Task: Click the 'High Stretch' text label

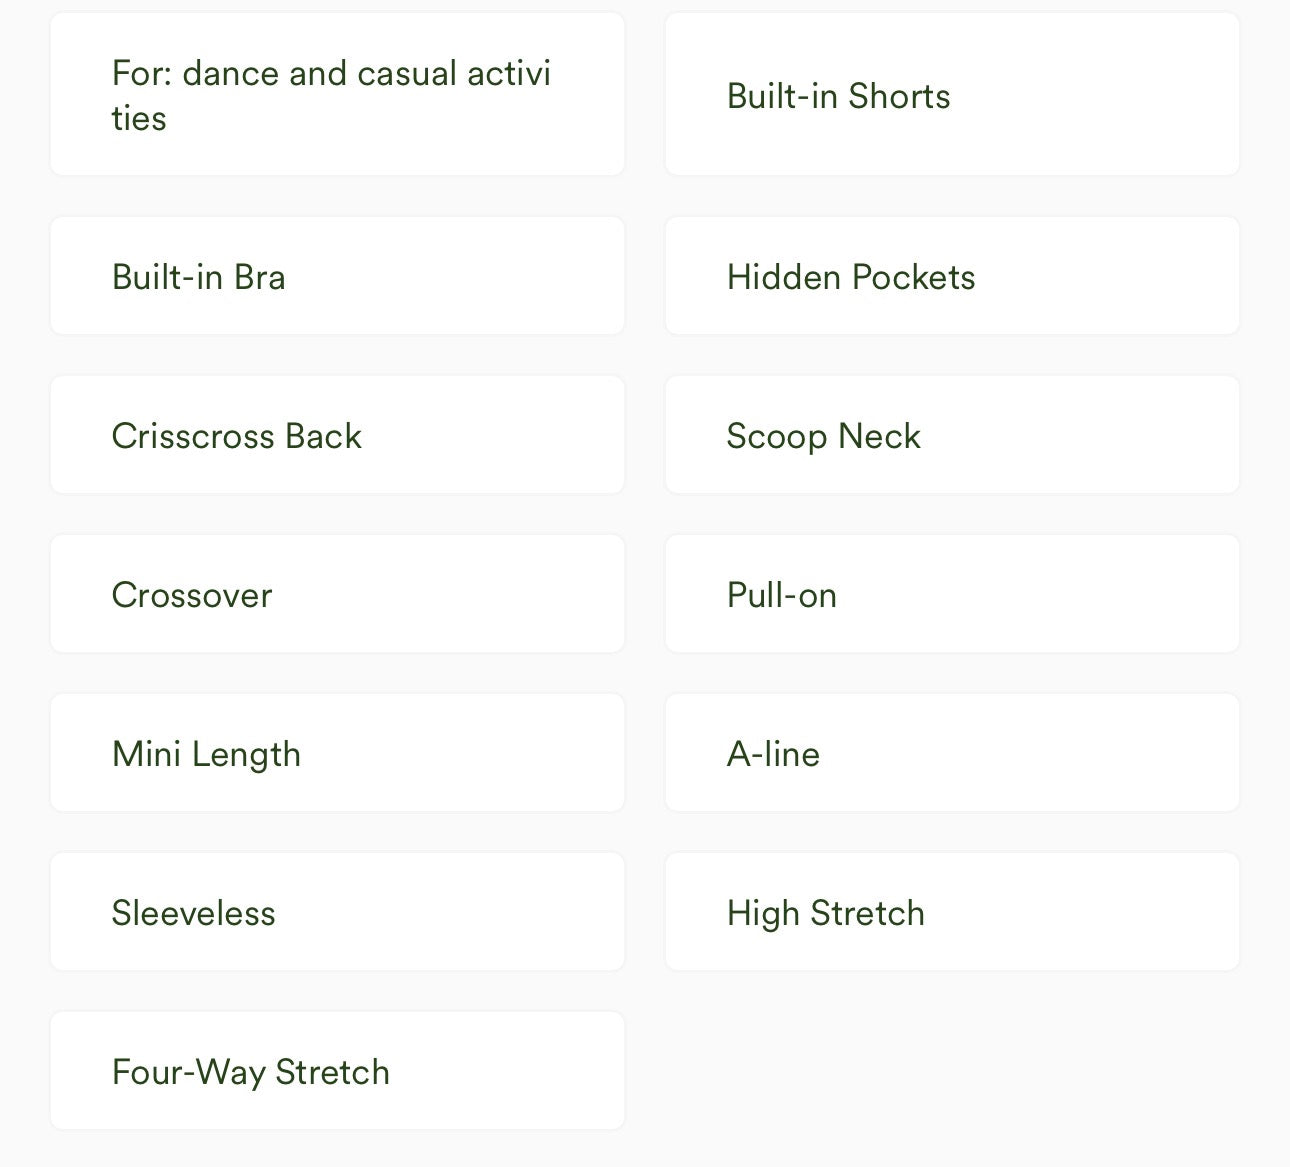Action: (x=826, y=914)
